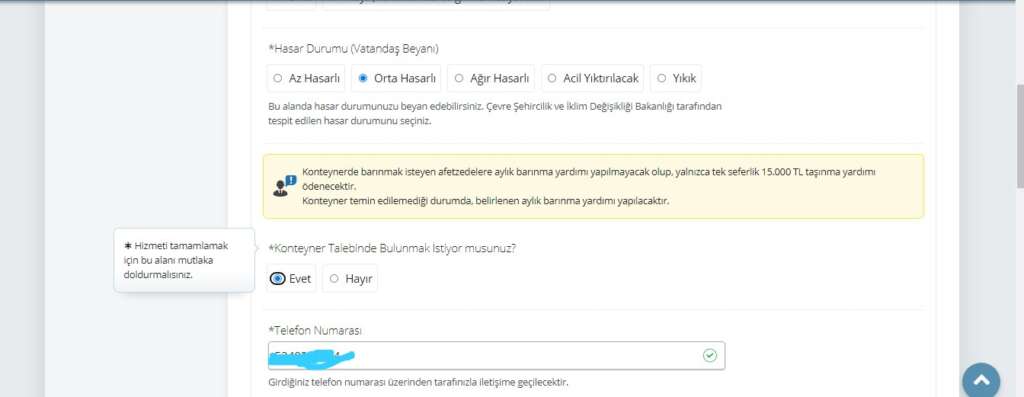Select Evet for container request
Image resolution: width=1024 pixels, height=397 pixels.
[291, 279]
